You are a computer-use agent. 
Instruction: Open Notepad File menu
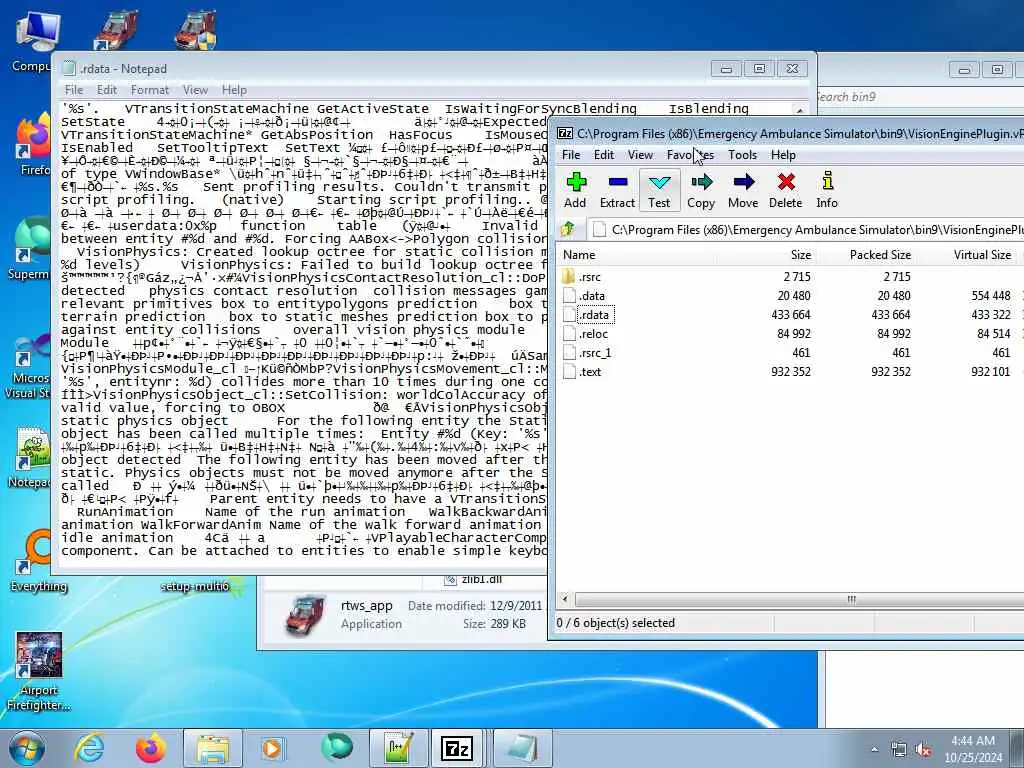click(74, 89)
